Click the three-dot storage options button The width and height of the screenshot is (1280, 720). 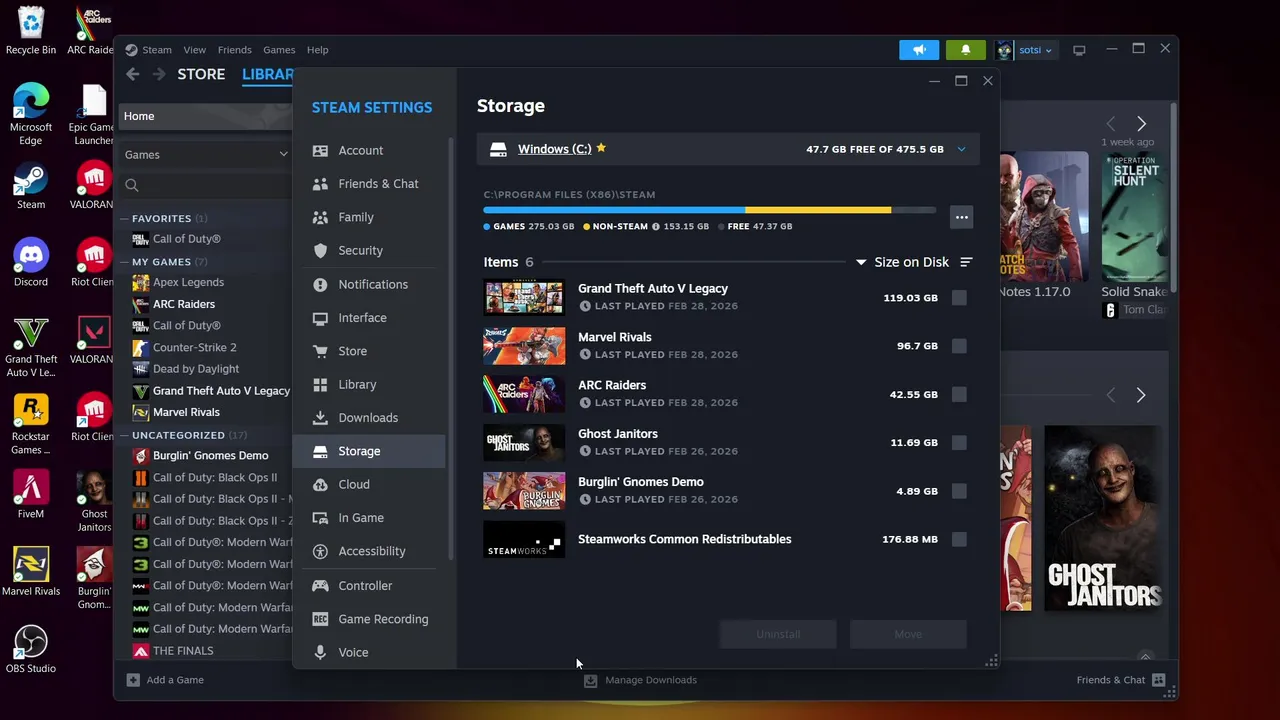click(x=961, y=217)
